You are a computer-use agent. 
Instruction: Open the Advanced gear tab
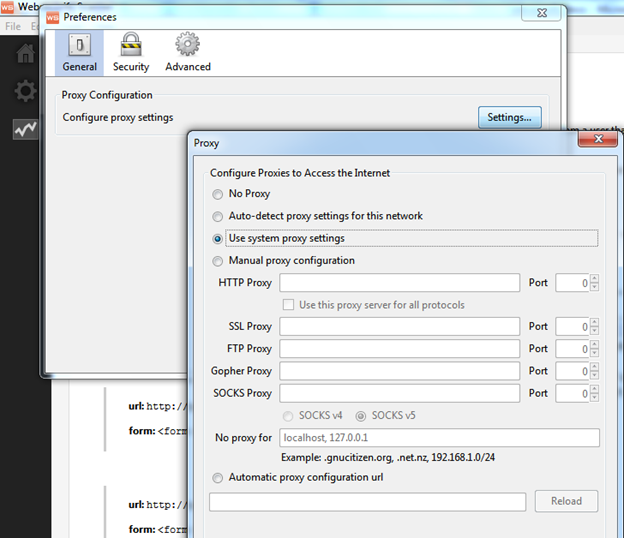188,53
